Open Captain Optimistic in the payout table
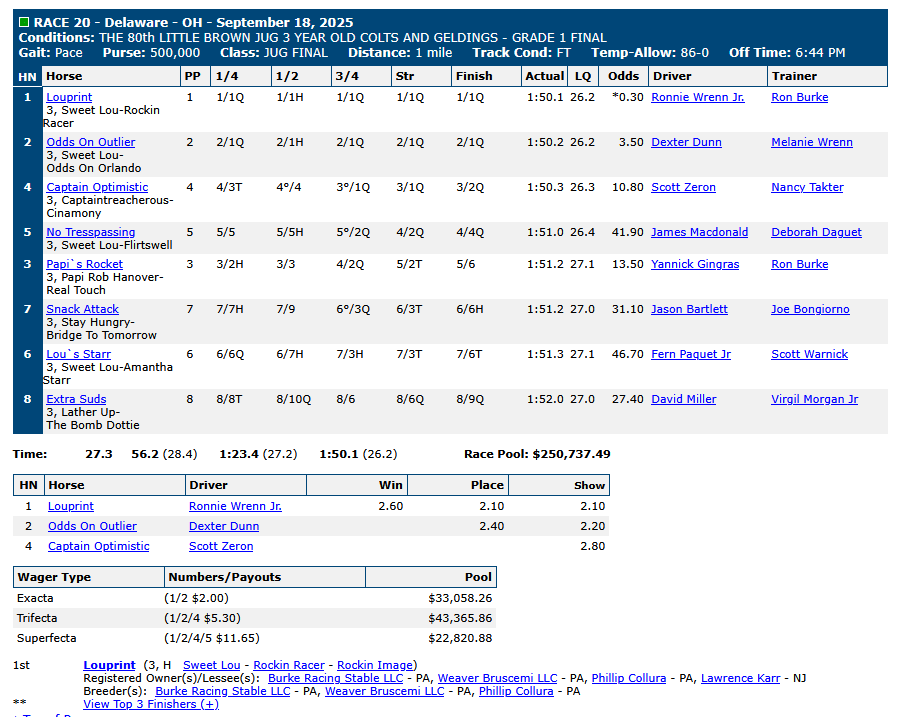This screenshot has height=717, width=919. [x=98, y=546]
